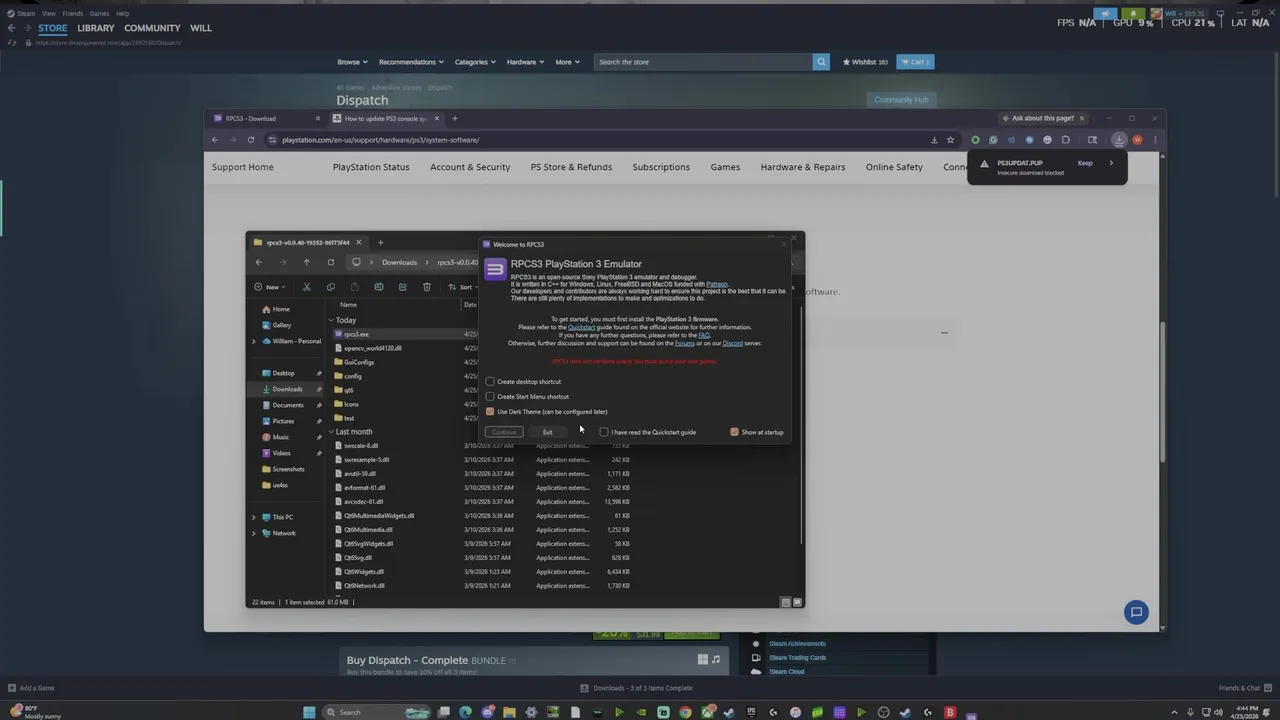This screenshot has height=720, width=1280.
Task: Click the Steam store search field
Action: click(703, 62)
